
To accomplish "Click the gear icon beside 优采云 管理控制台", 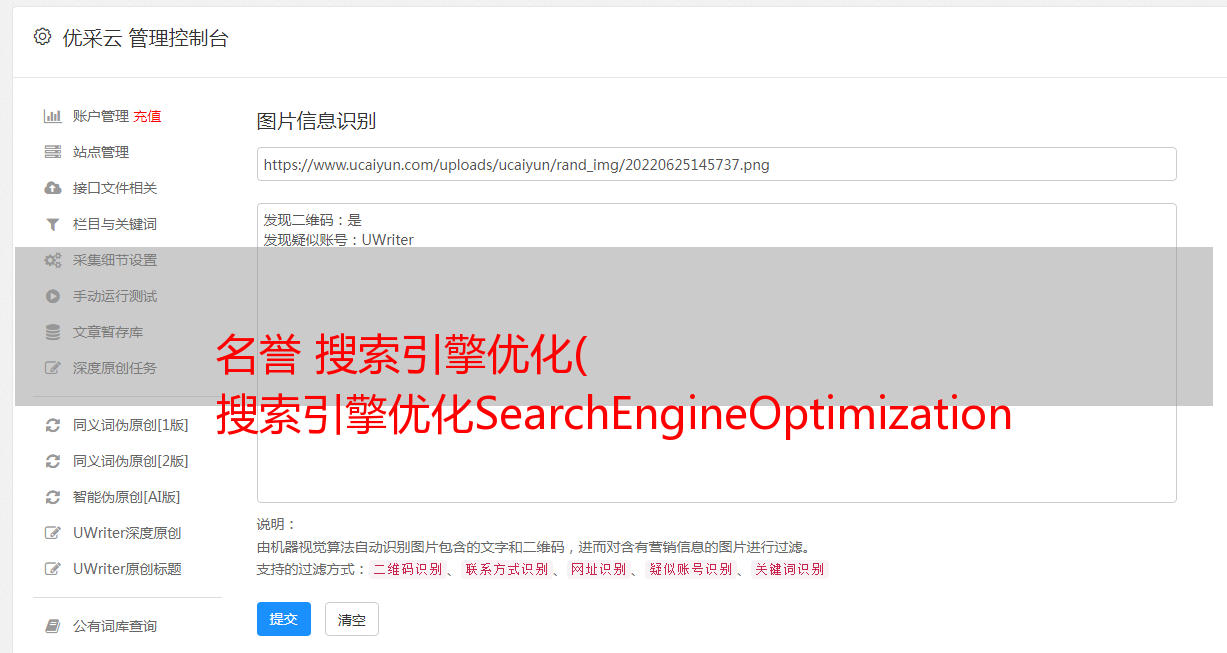I will click(x=42, y=37).
